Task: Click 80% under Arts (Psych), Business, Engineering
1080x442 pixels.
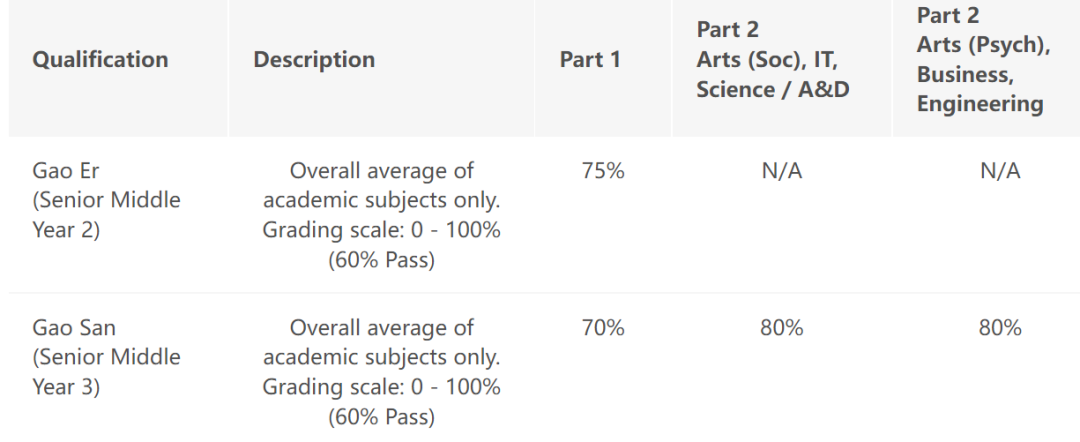Action: 1000,328
